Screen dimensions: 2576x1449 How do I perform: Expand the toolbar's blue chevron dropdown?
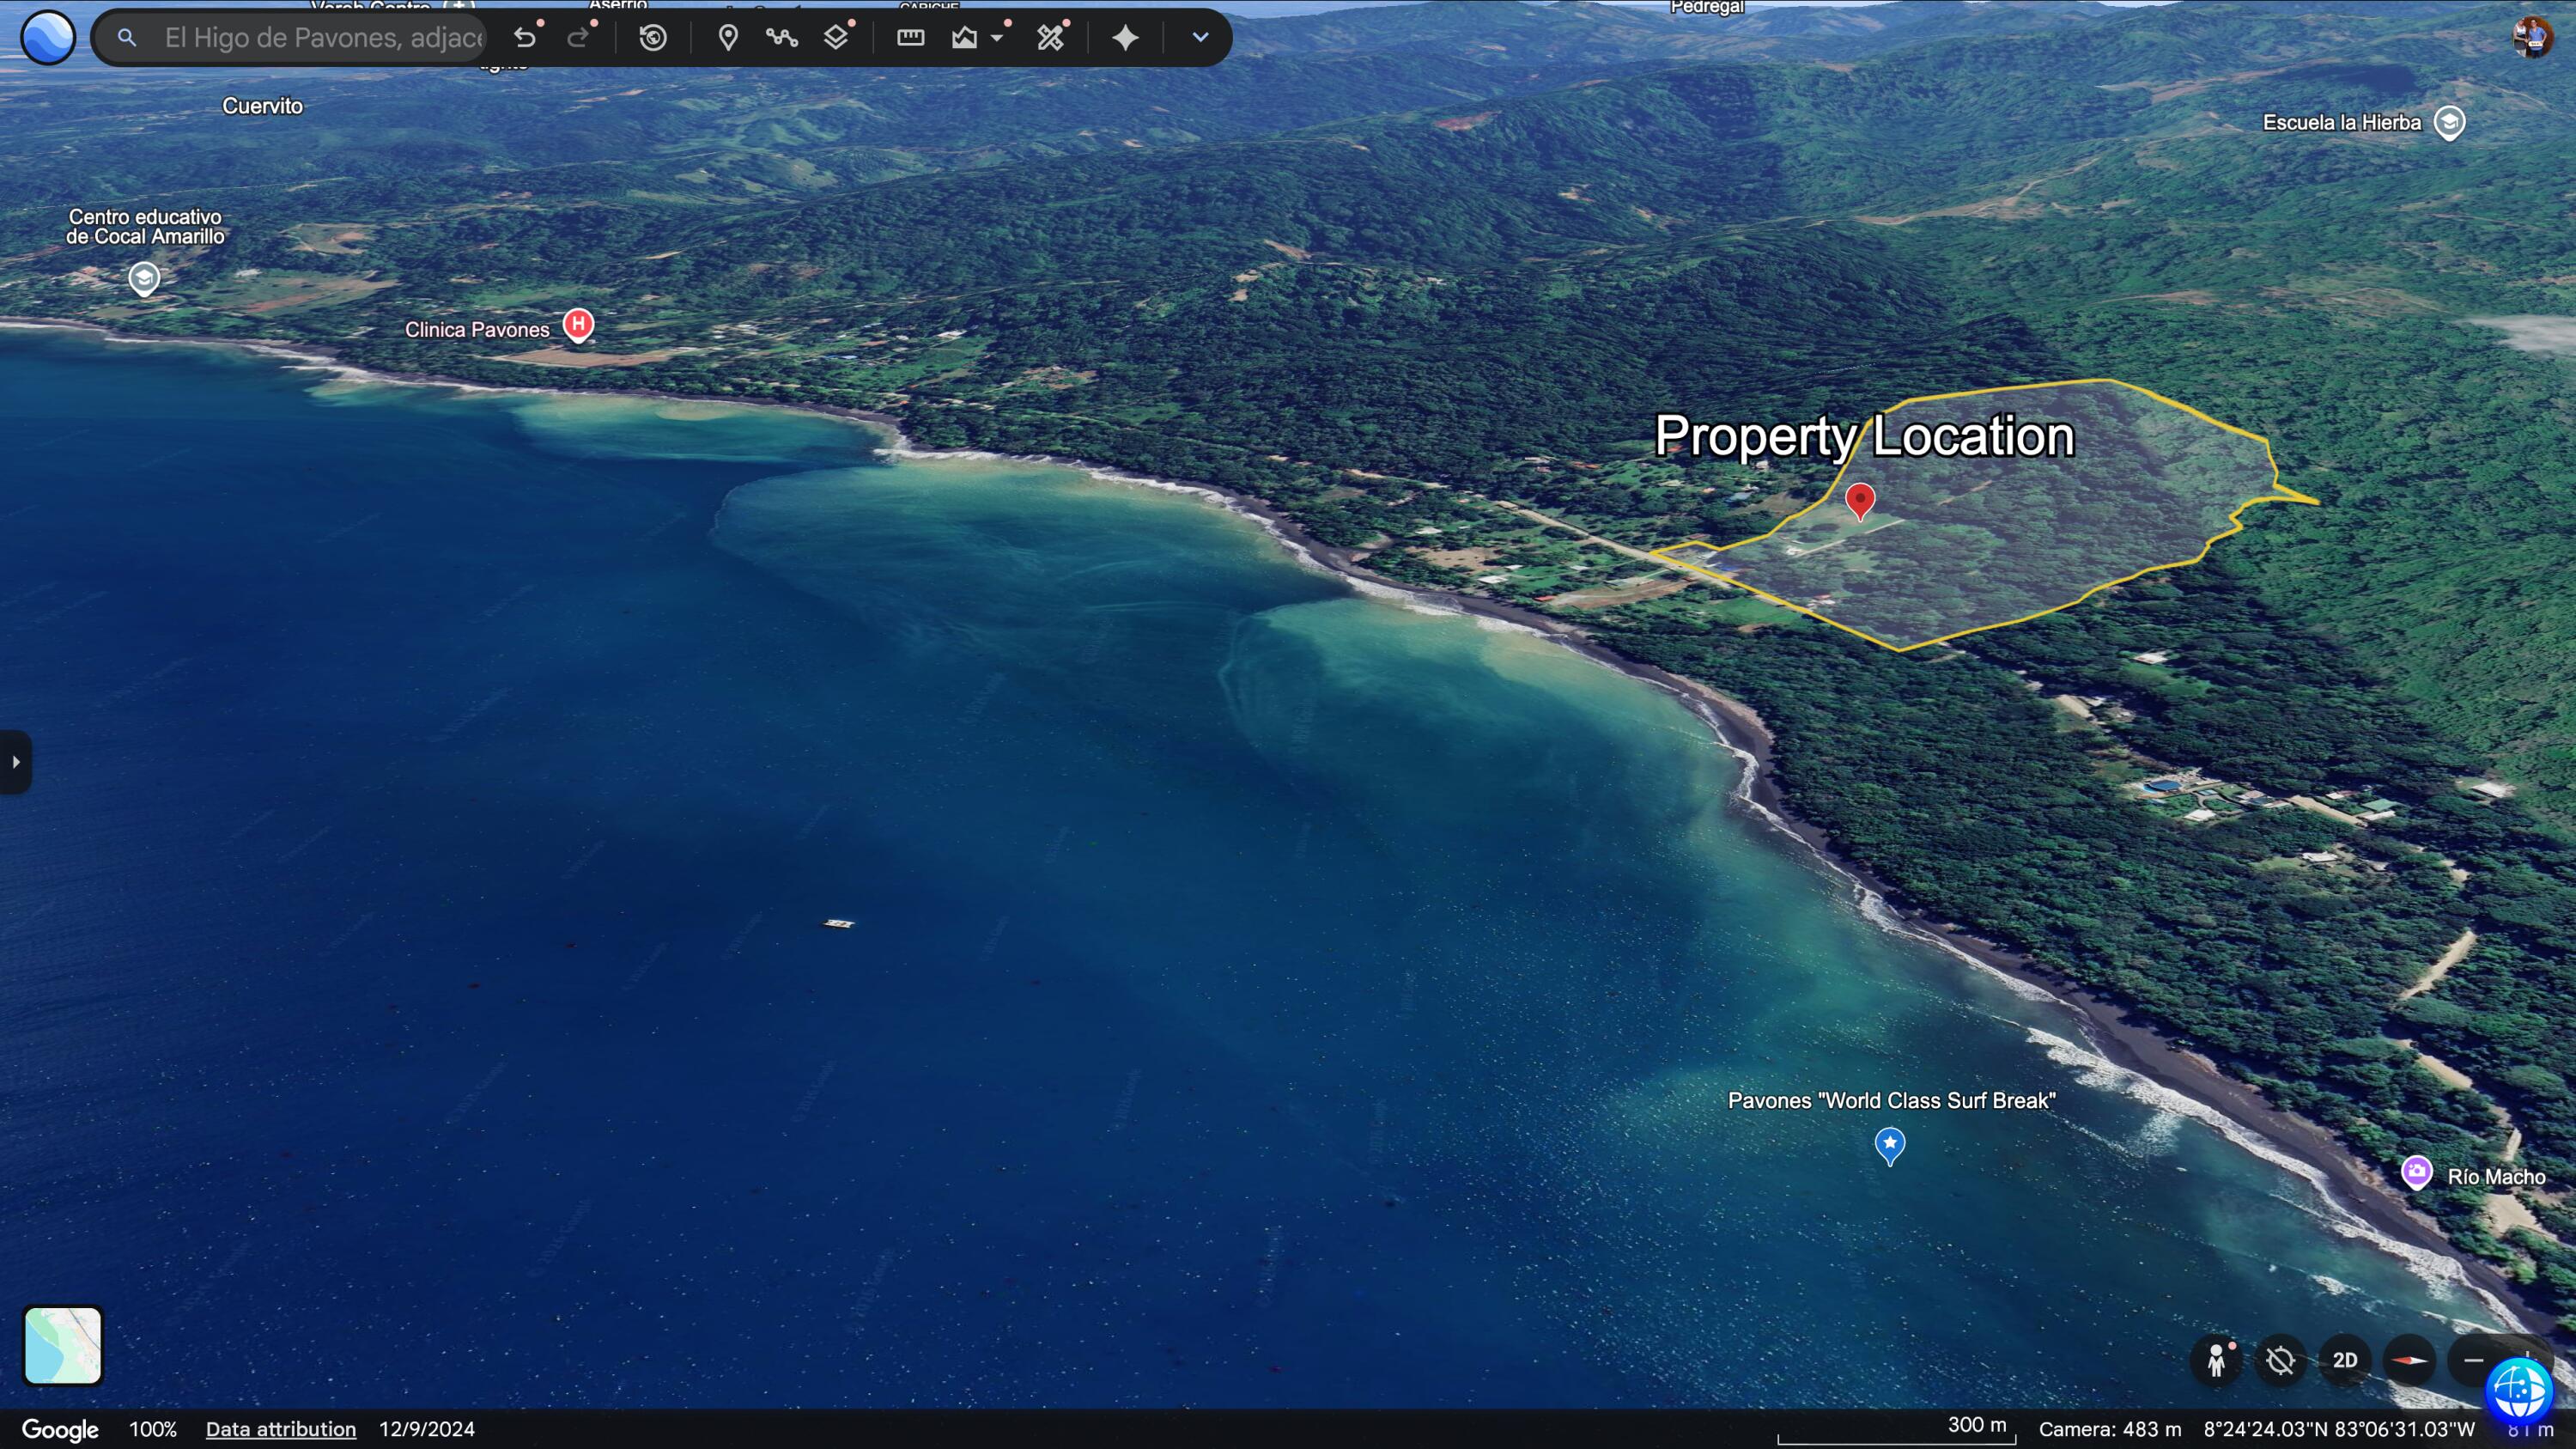tap(1200, 38)
